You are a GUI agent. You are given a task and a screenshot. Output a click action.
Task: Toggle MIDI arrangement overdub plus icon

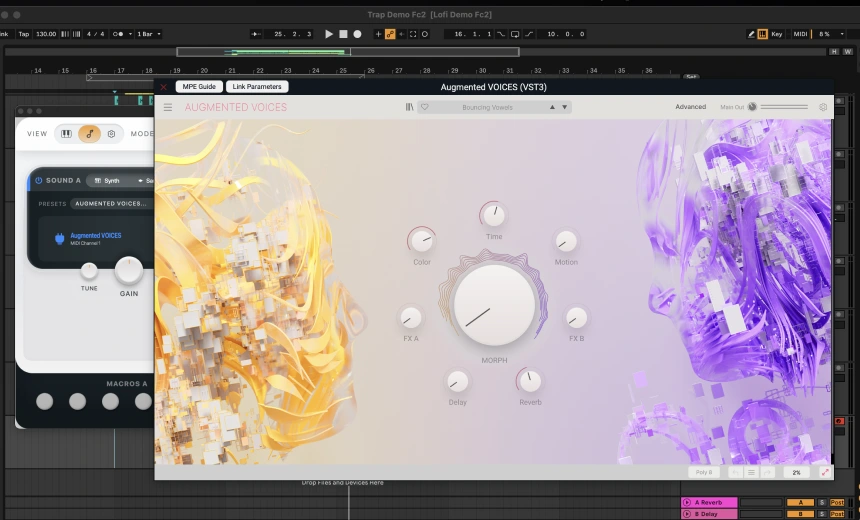378,34
